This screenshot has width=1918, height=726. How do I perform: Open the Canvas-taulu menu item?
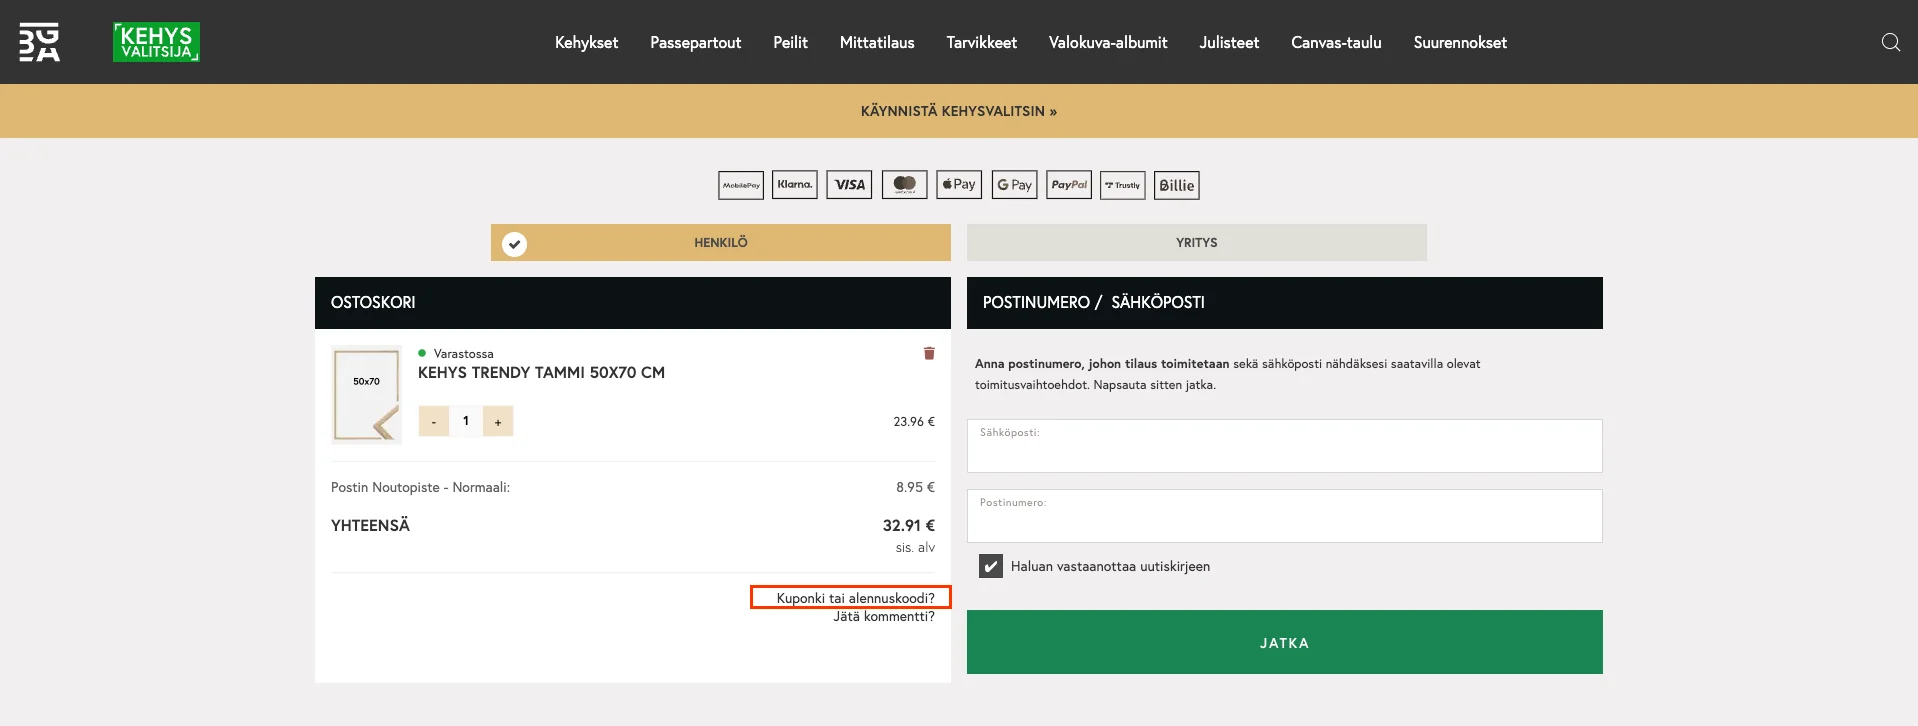point(1336,42)
